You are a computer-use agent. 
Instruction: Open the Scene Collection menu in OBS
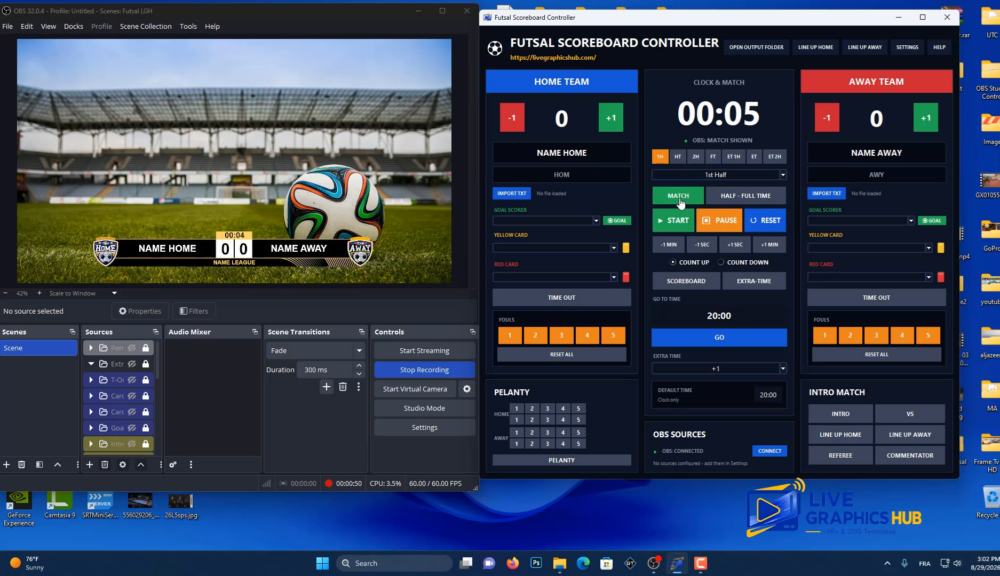pos(145,26)
